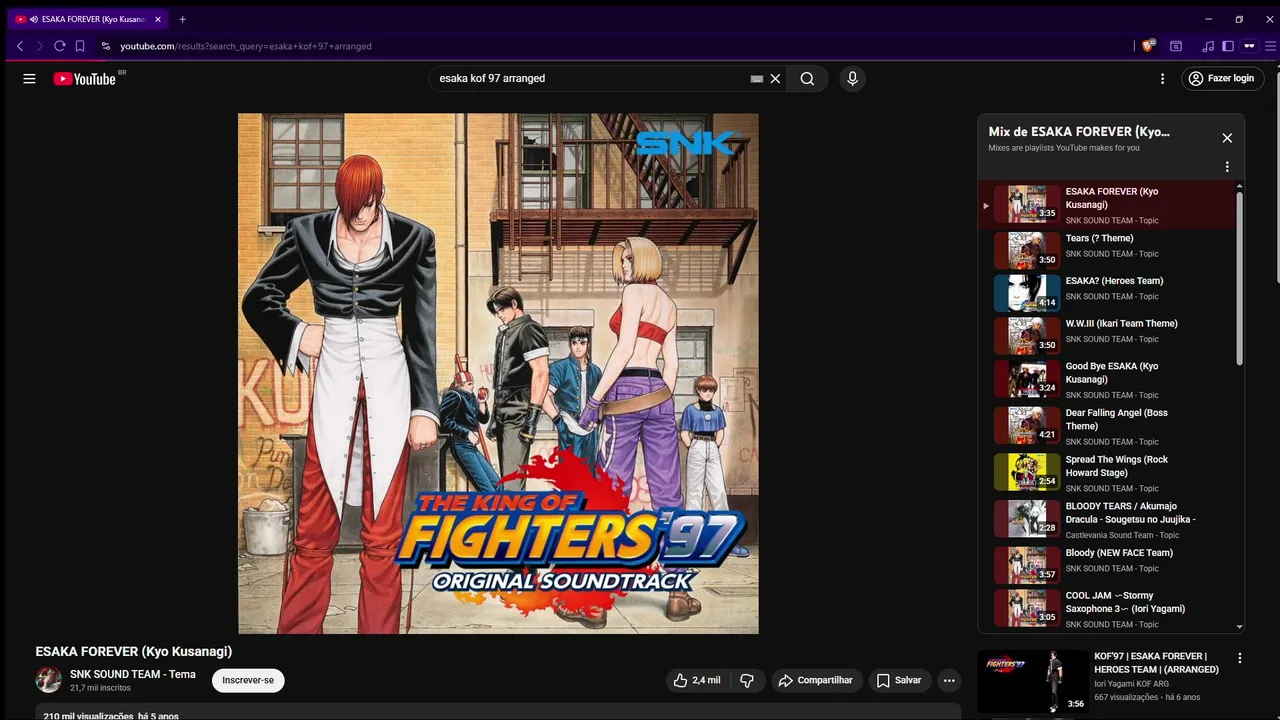
Task: Run search with magnifier button
Action: click(x=807, y=78)
